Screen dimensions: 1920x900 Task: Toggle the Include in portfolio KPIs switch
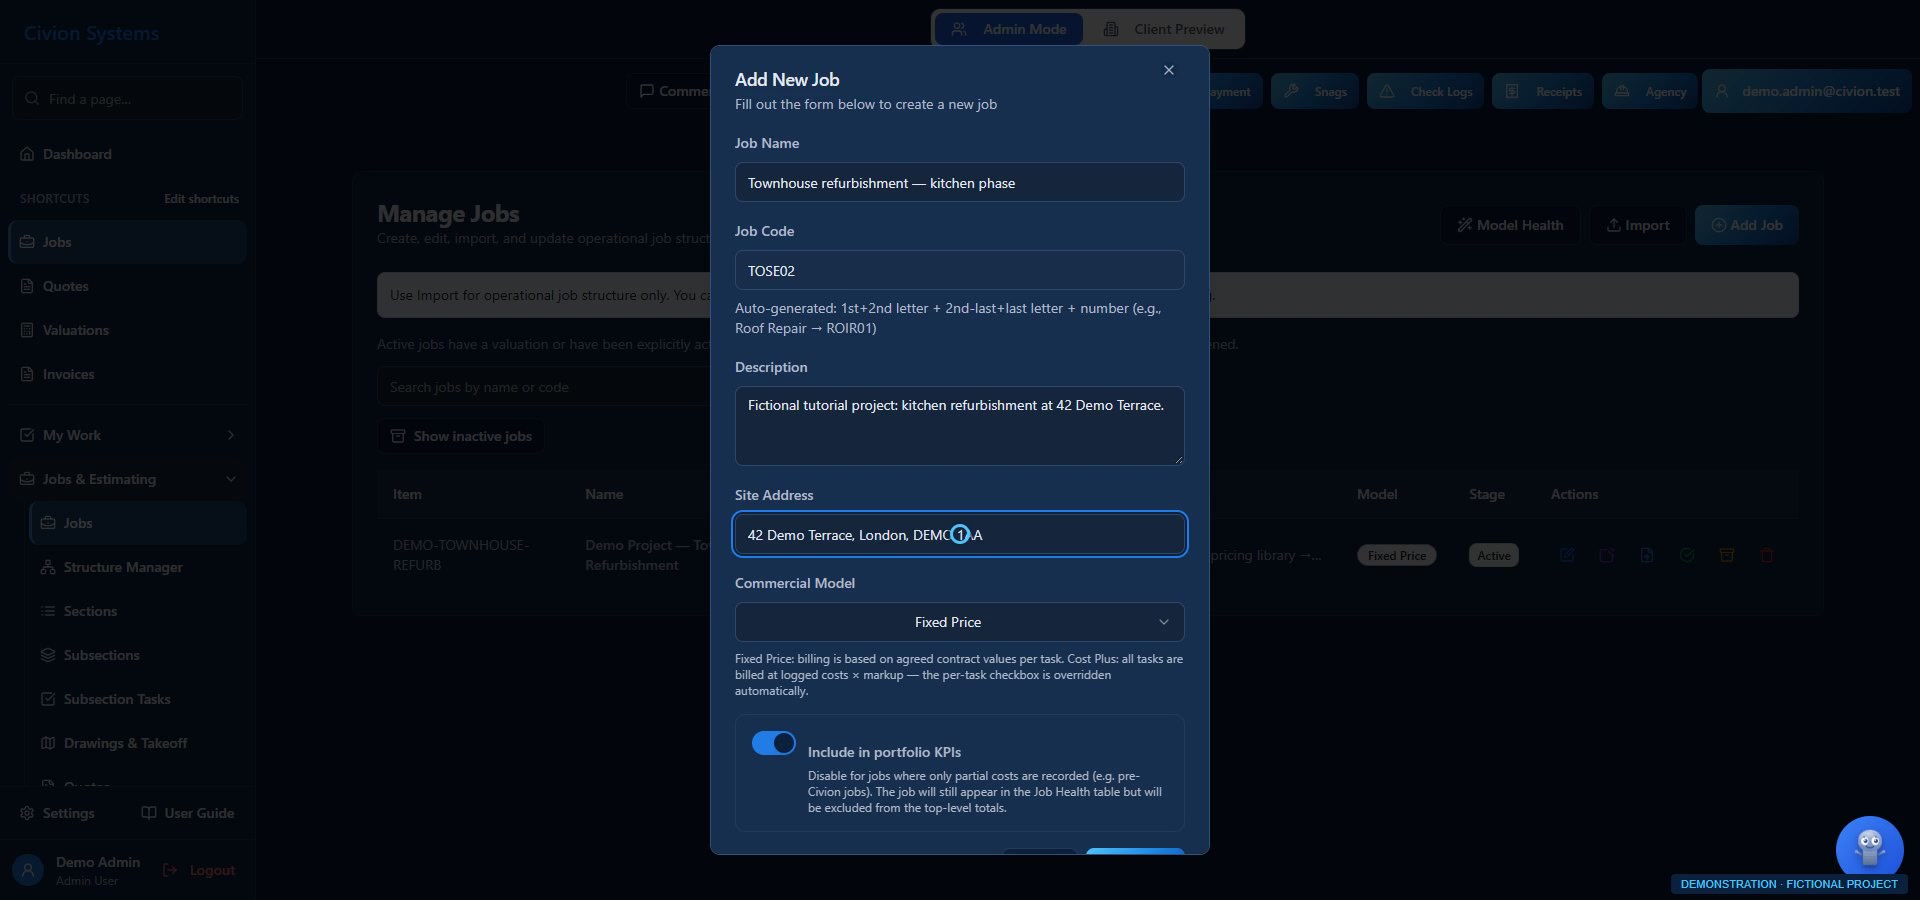pos(773,743)
